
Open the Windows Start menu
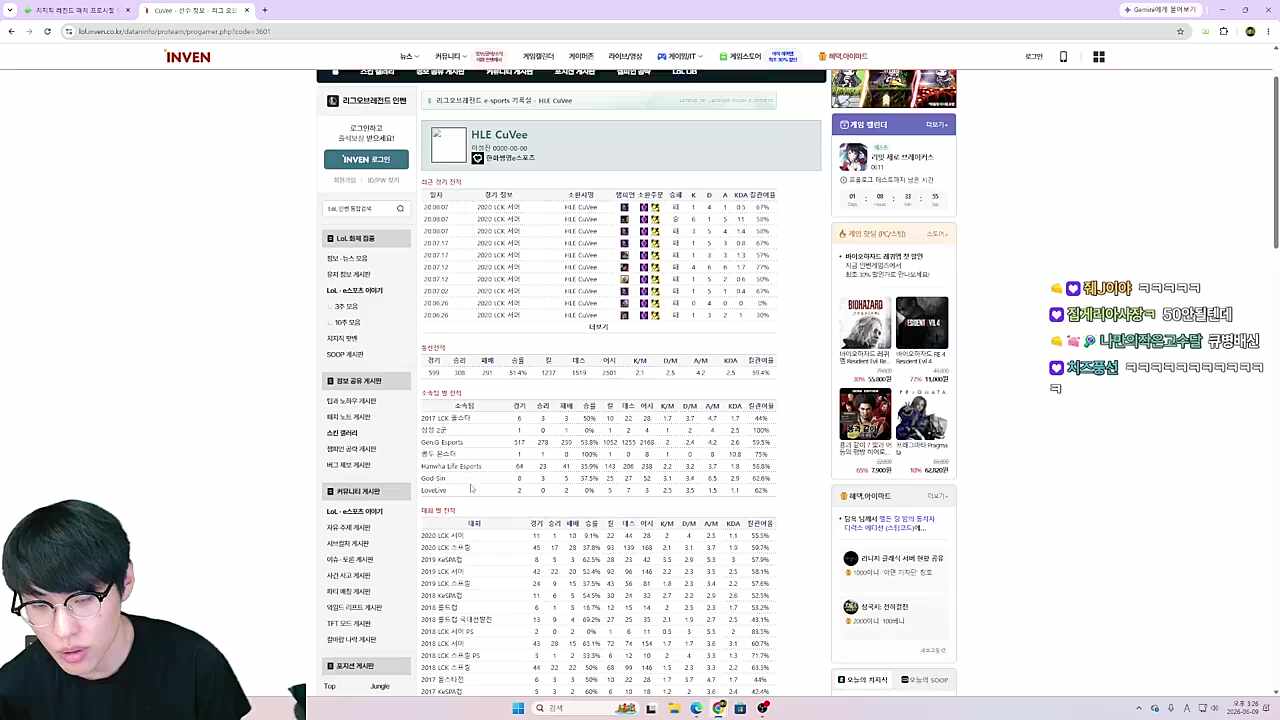(x=518, y=708)
